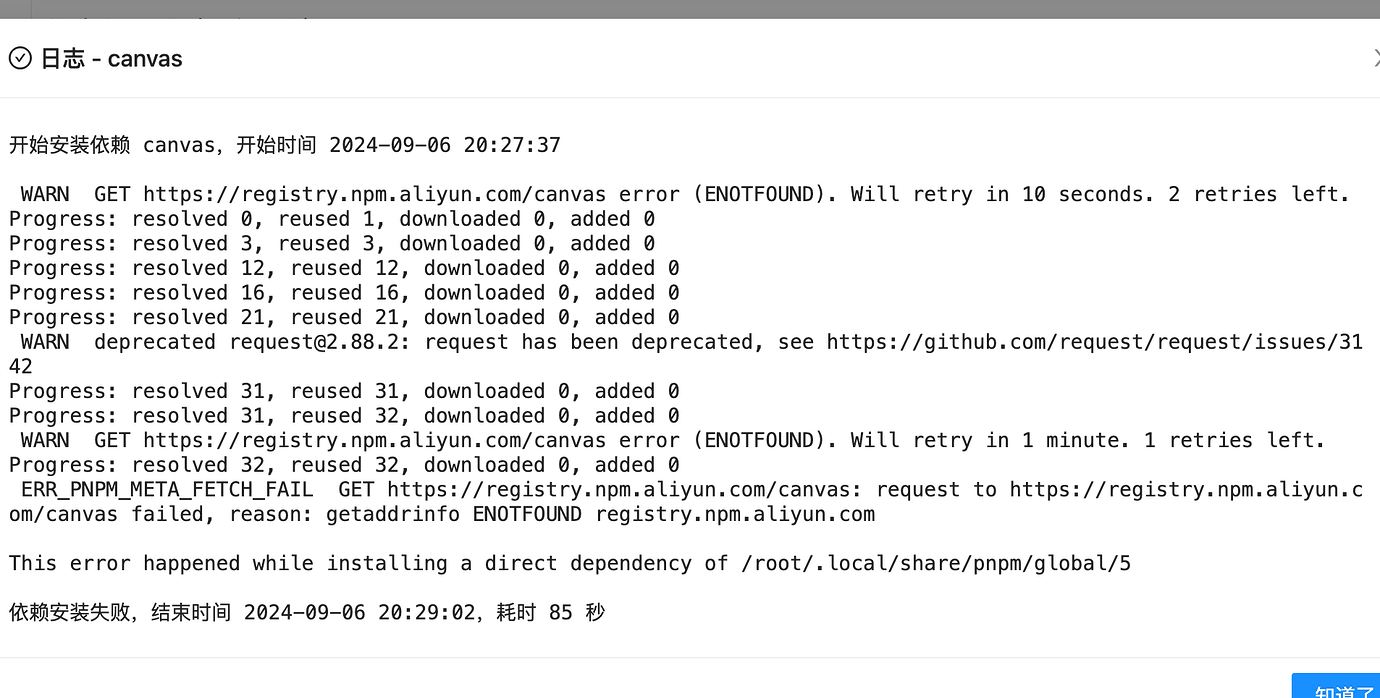Click the 日志 - canvas dialog title

click(111, 58)
